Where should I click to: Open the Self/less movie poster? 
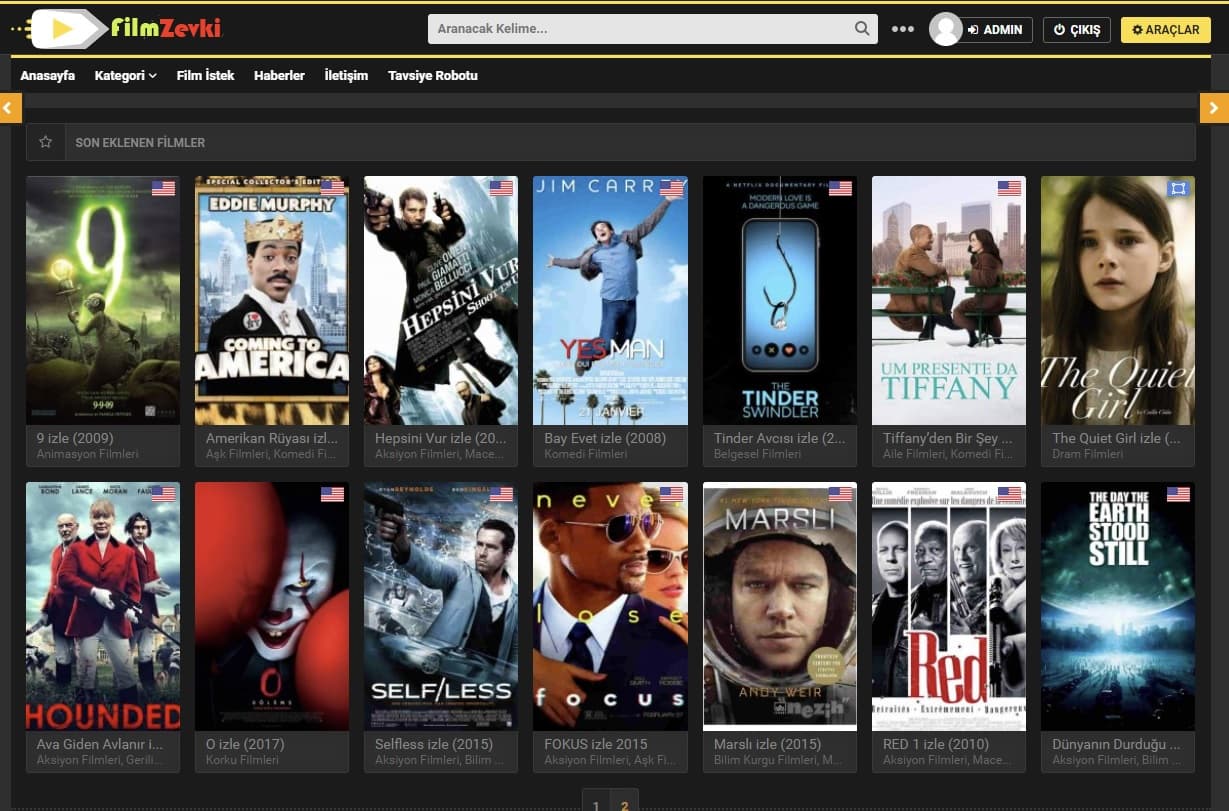441,606
